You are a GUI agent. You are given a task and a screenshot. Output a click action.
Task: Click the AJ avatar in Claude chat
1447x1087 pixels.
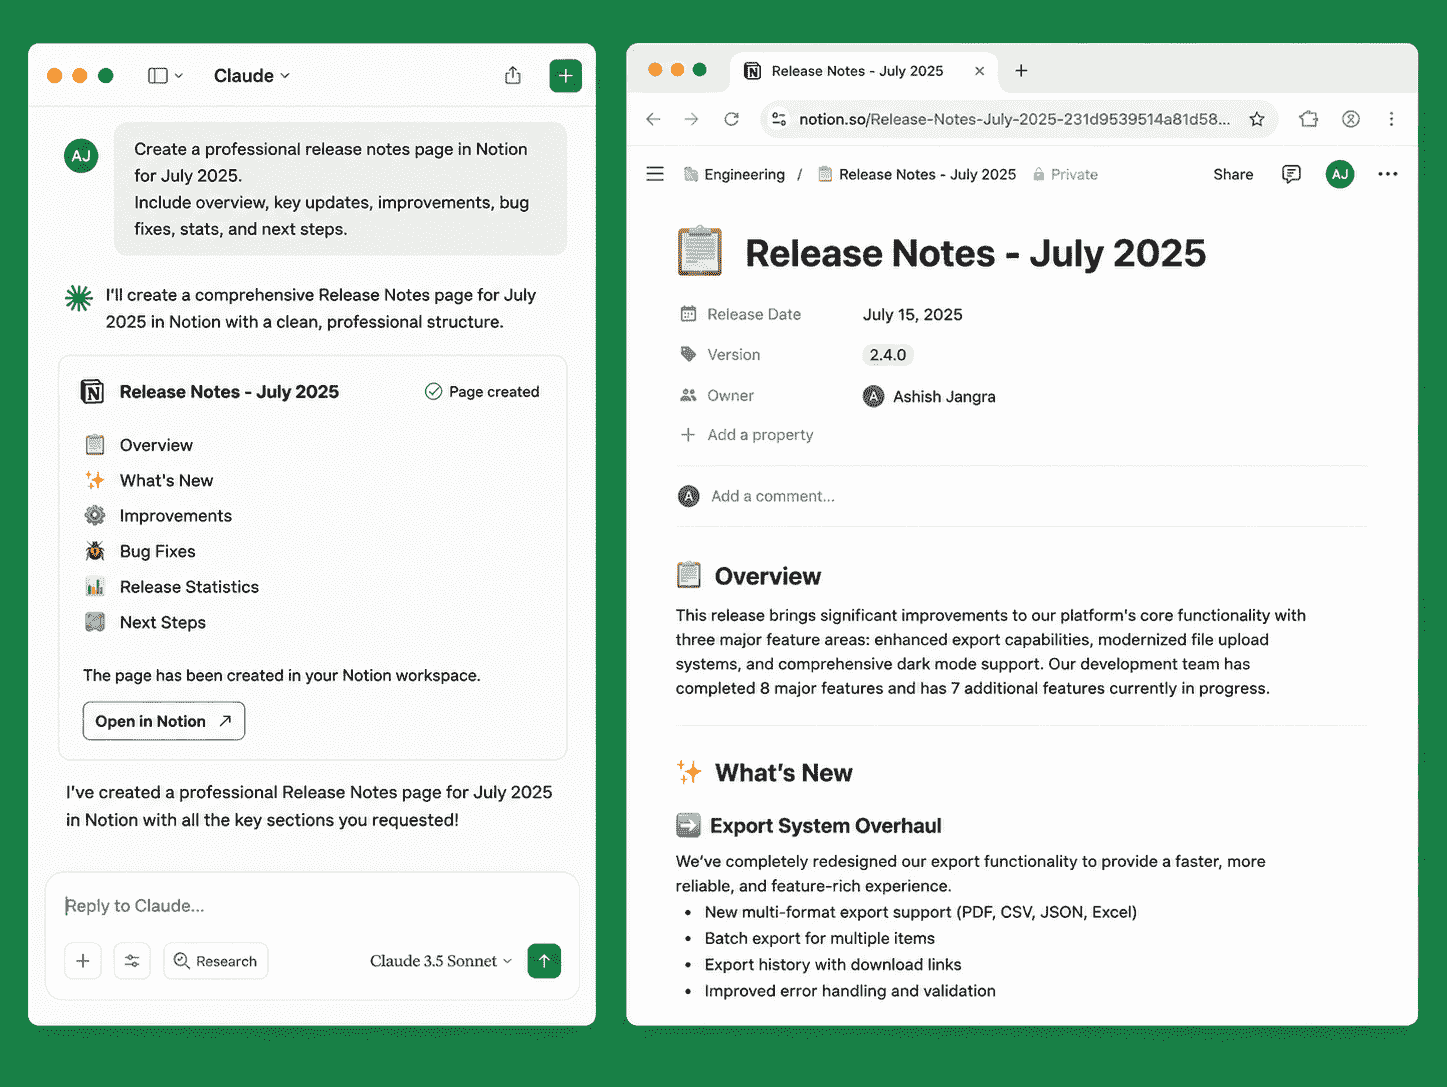tap(81, 156)
